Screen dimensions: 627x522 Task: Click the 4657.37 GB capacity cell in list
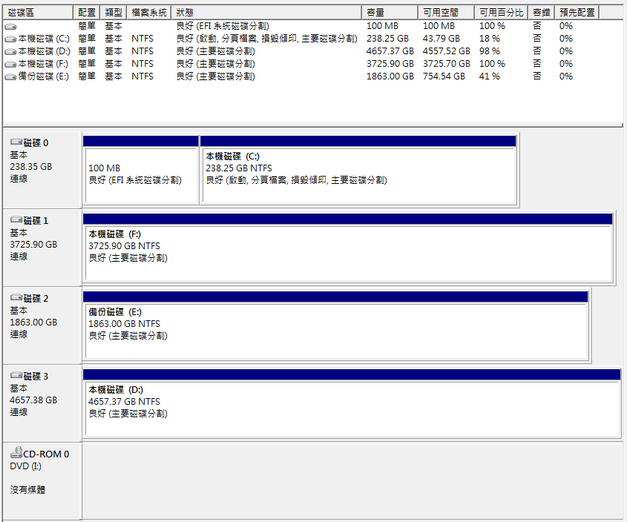(x=390, y=51)
